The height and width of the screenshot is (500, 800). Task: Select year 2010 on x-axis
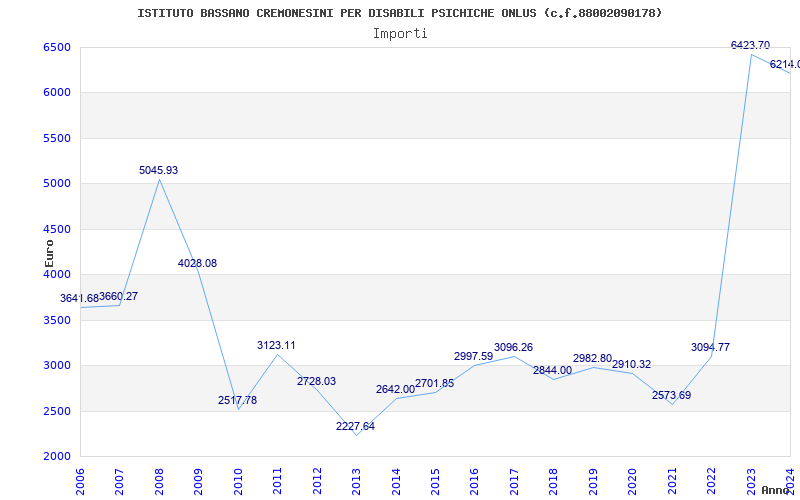[238, 481]
